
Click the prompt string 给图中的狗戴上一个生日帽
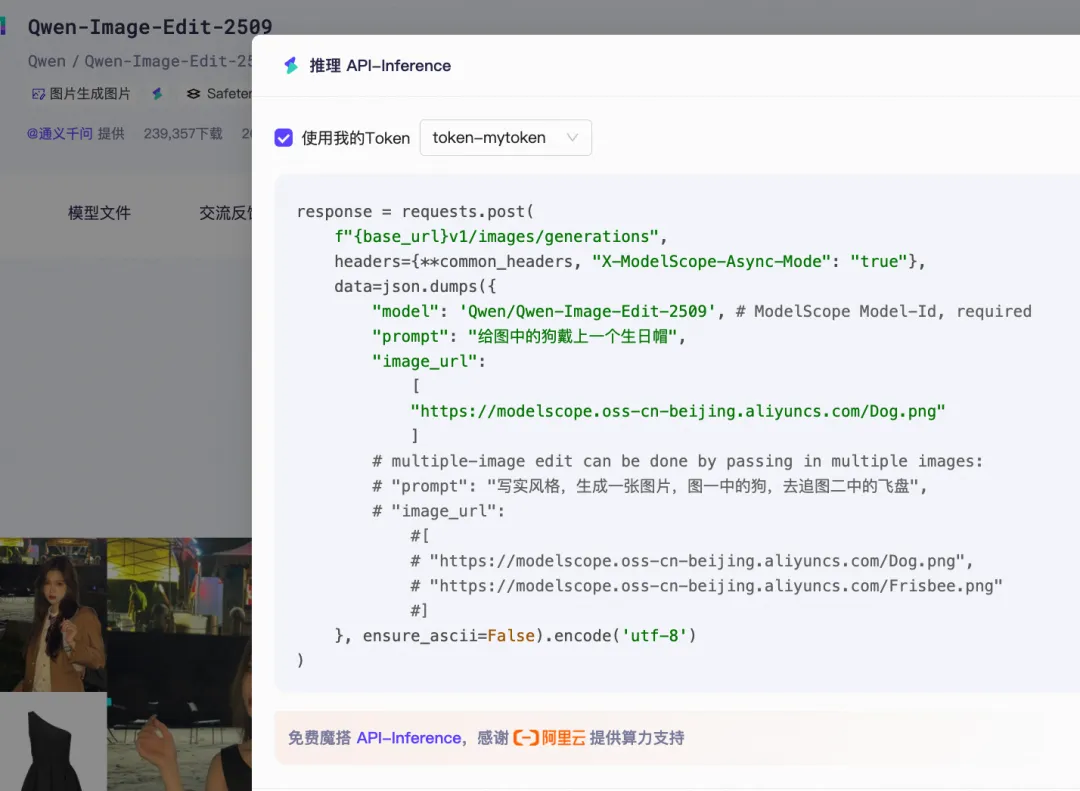(x=572, y=336)
